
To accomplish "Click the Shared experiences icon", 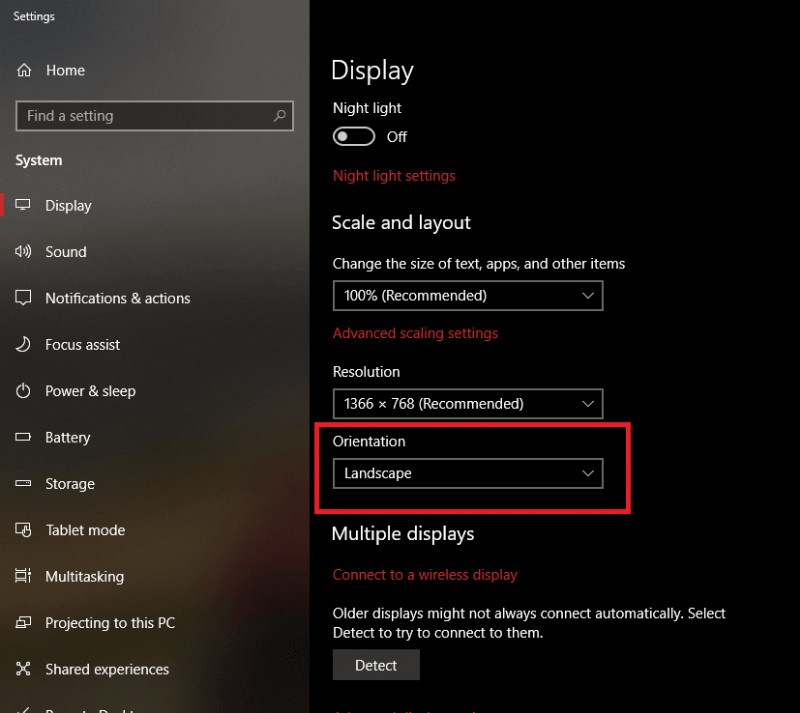I will click(x=23, y=669).
